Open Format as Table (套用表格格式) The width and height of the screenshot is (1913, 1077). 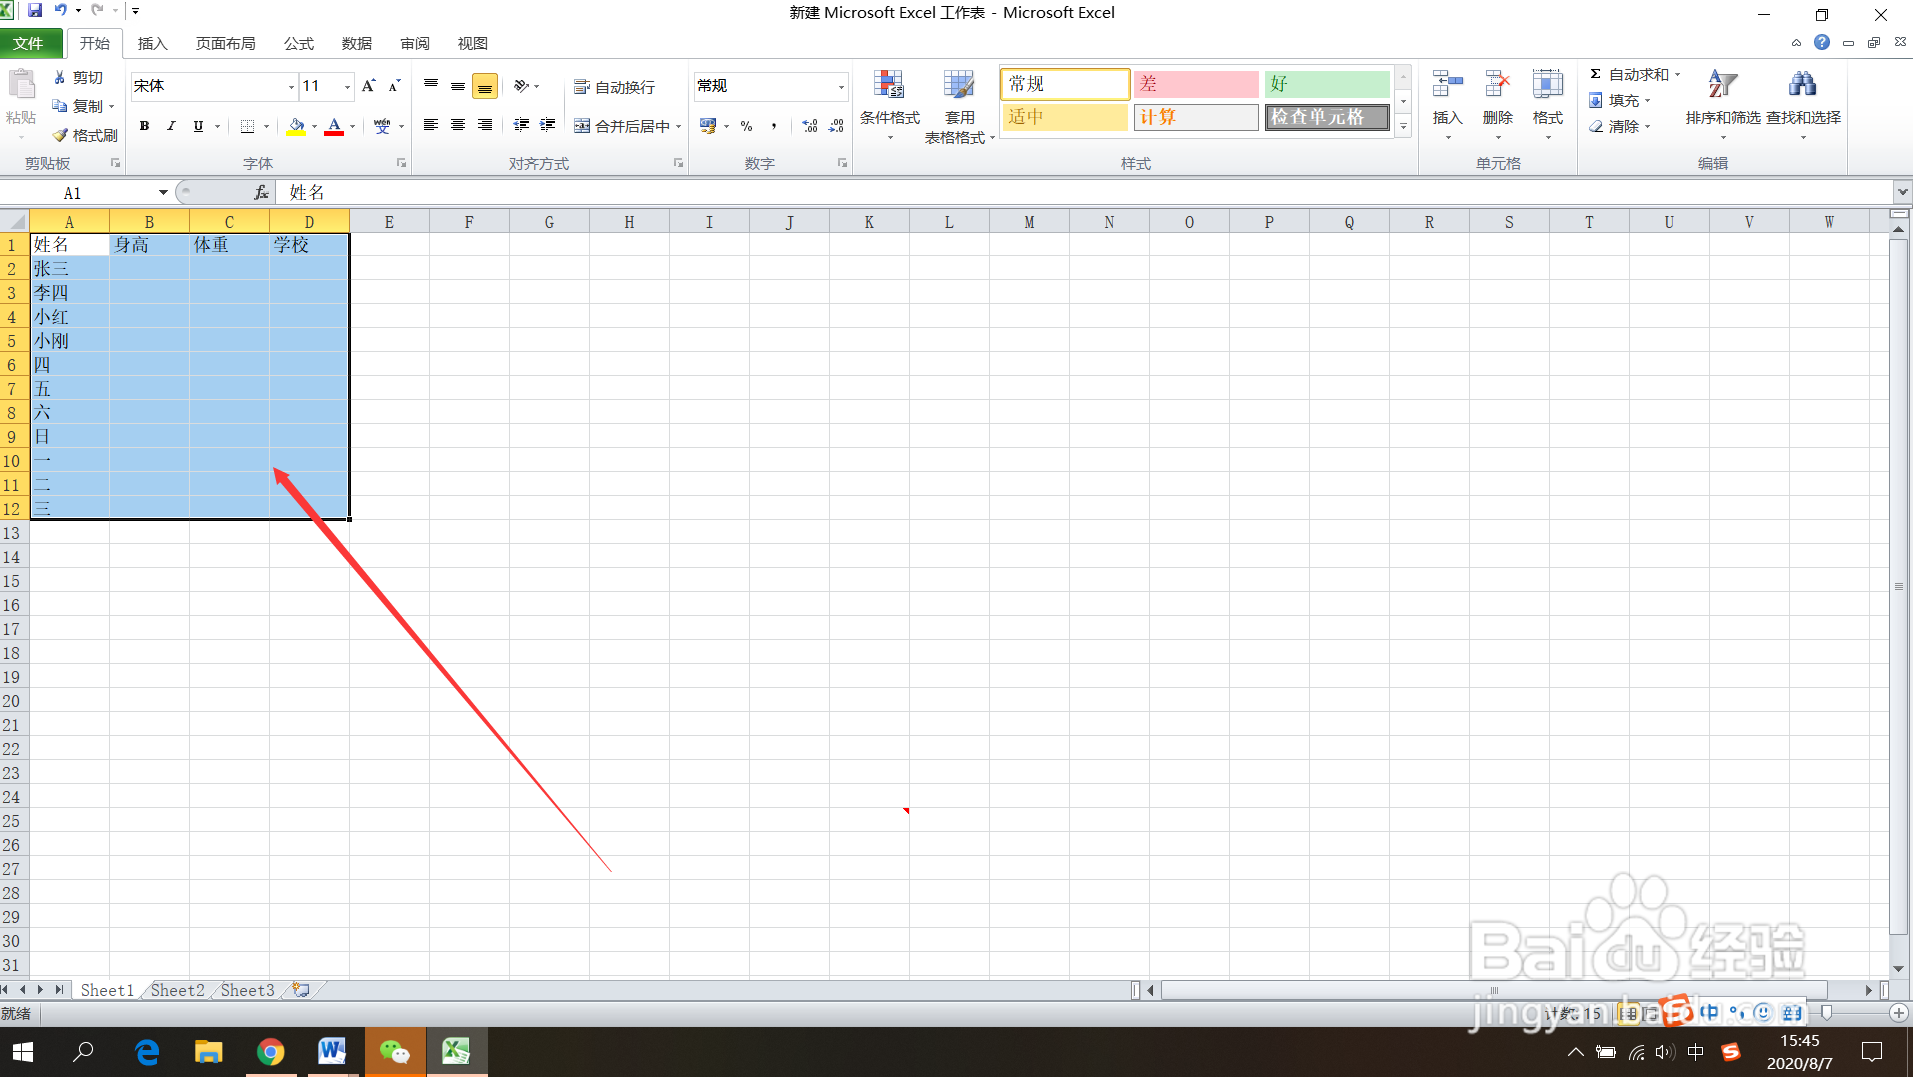959,106
